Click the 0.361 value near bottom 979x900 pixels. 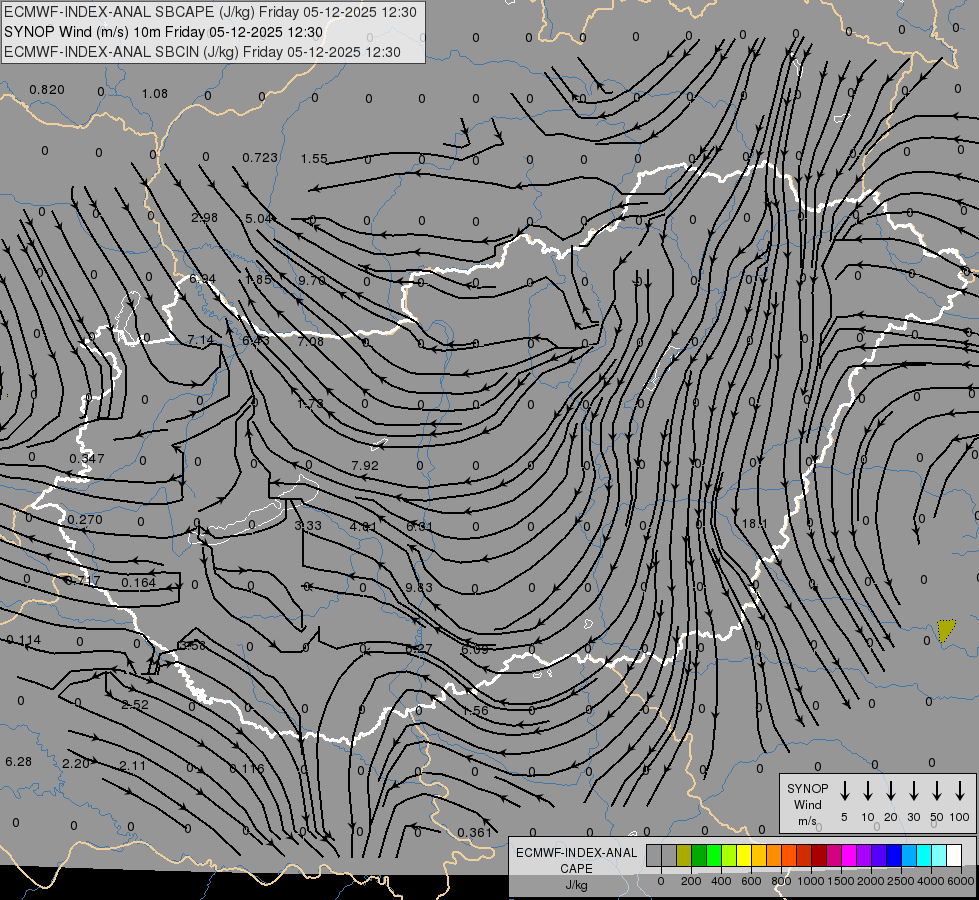[475, 833]
